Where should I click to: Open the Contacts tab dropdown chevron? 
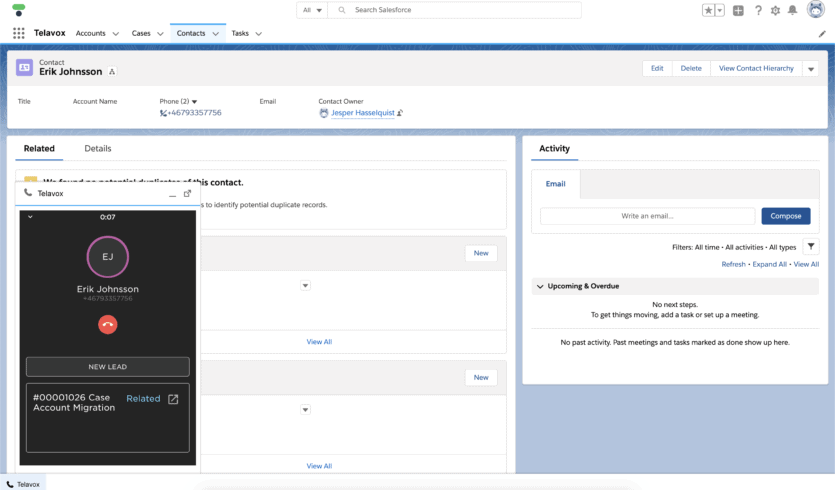(216, 34)
